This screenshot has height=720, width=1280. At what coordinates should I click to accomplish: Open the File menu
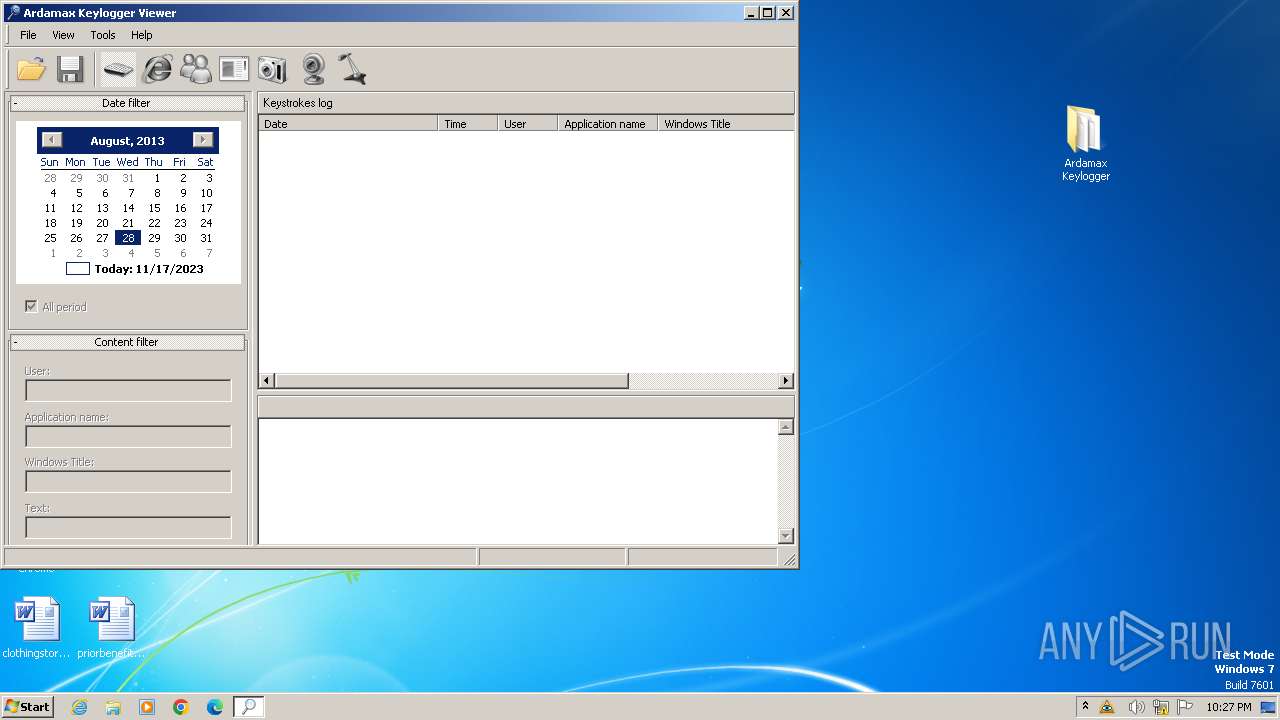click(28, 35)
